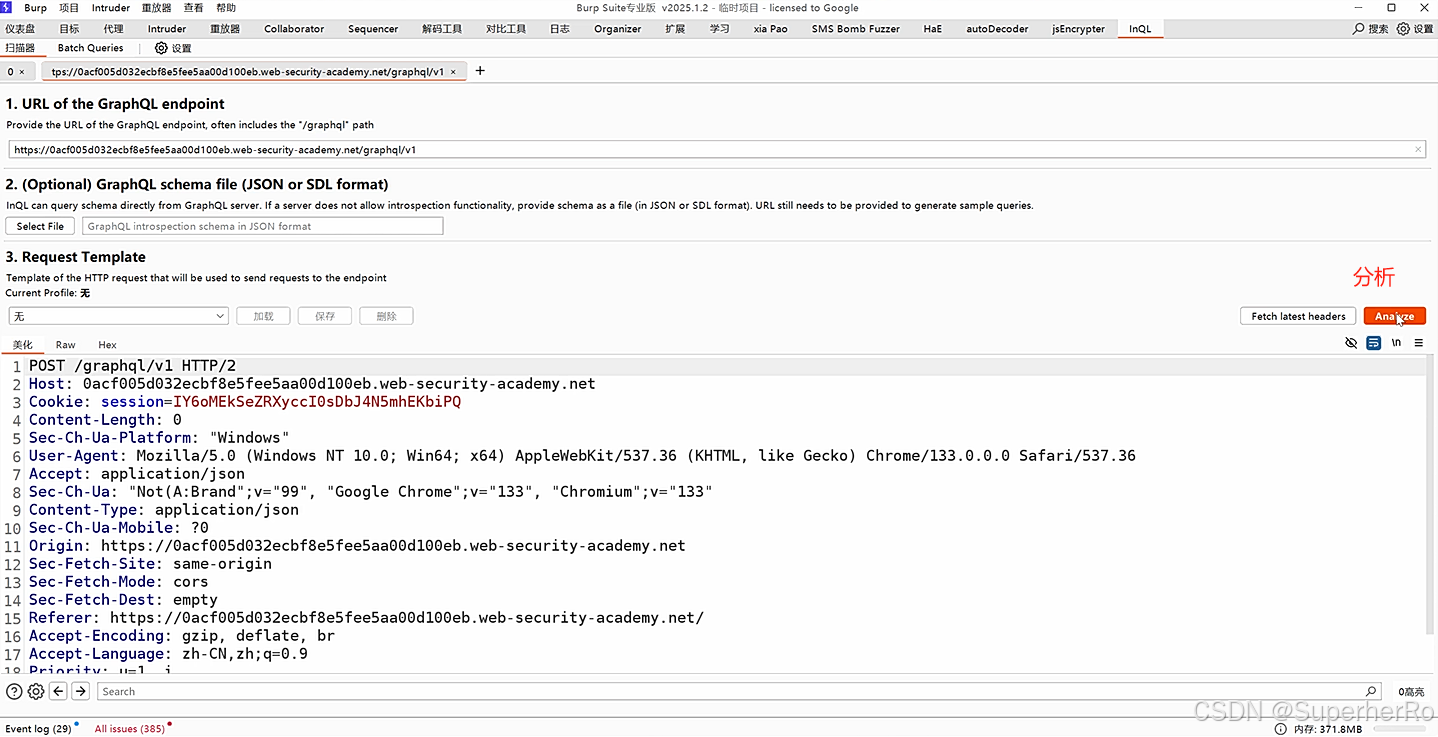Open the Sequencer tab
The image size is (1438, 737).
373,29
